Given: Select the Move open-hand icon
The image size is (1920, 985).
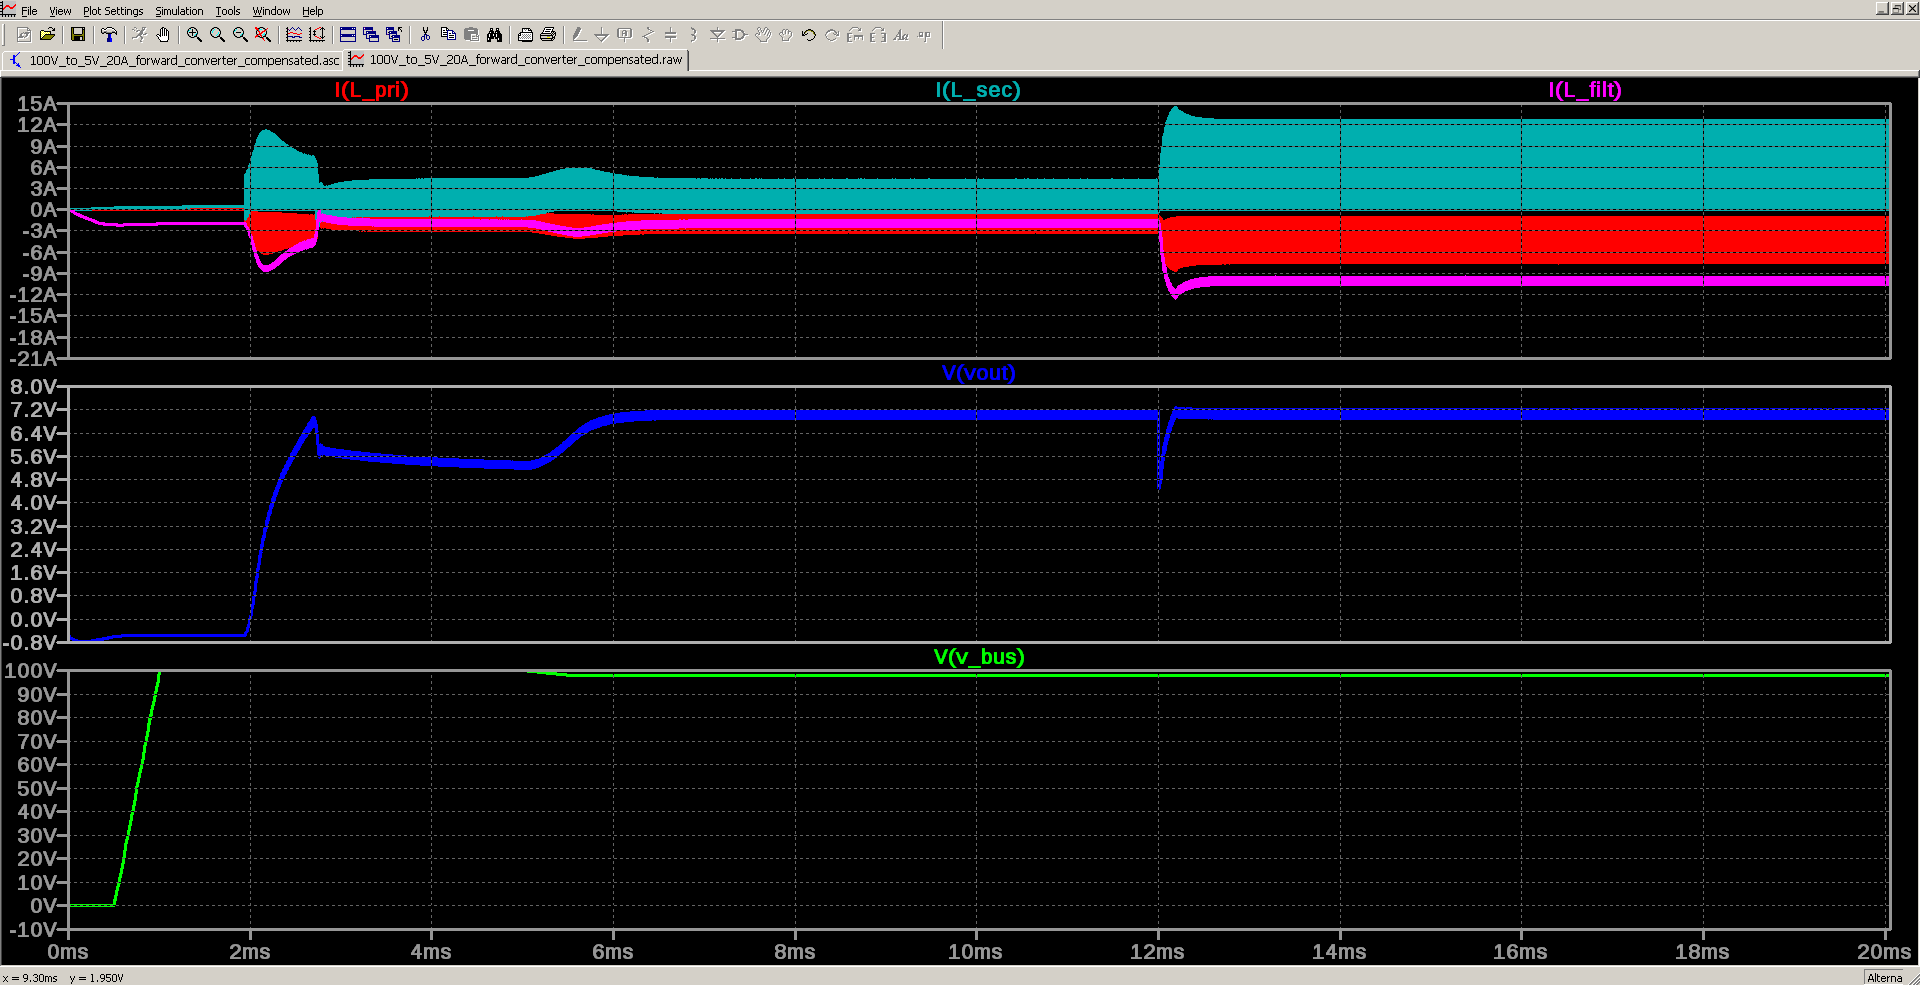Looking at the screenshot, I should pyautogui.click(x=763, y=35).
